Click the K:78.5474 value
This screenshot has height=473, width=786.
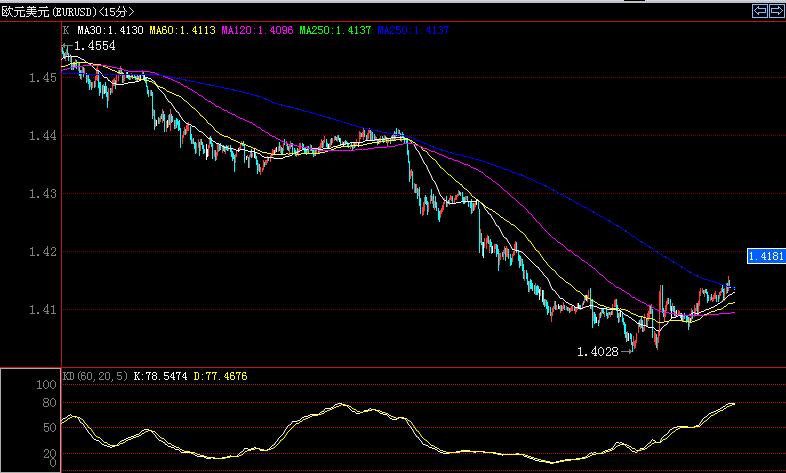[x=161, y=376]
